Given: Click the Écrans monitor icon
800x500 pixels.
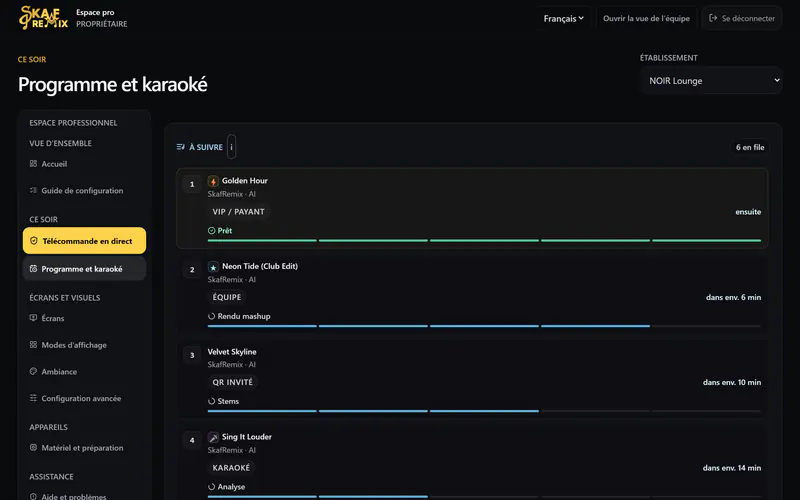Looking at the screenshot, I should [x=33, y=318].
